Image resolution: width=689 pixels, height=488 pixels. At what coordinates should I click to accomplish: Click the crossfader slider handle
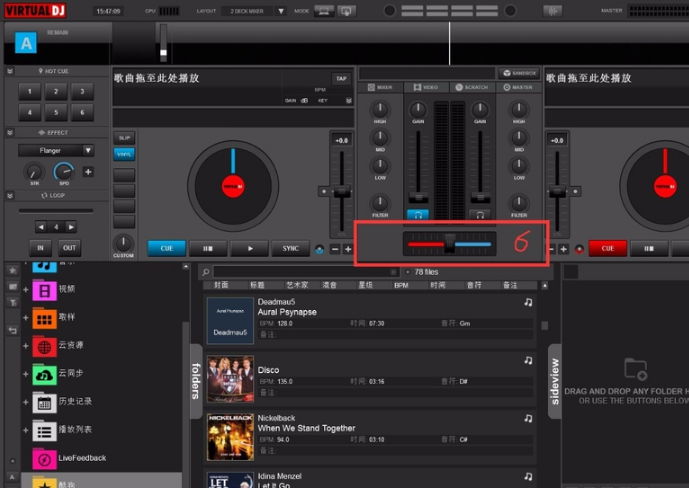tap(450, 243)
